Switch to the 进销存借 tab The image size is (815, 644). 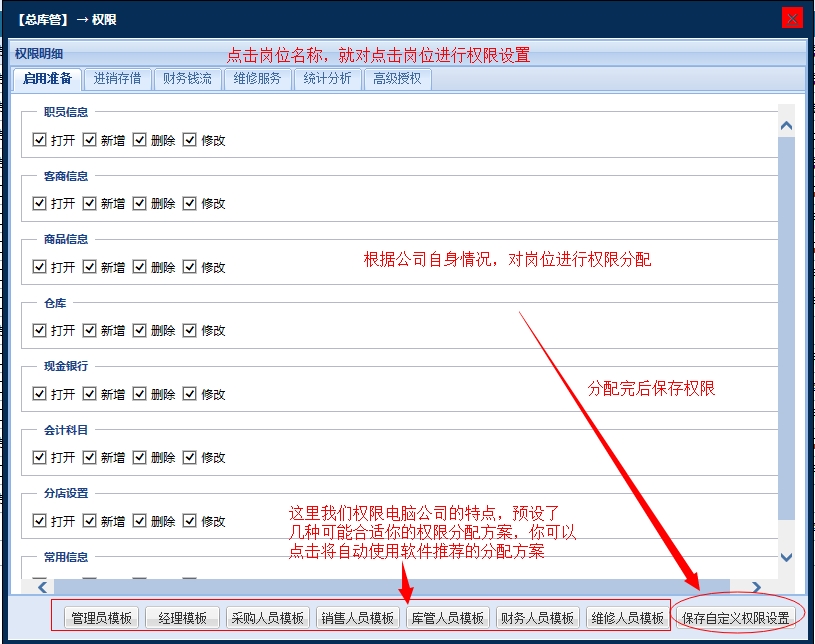pos(117,78)
